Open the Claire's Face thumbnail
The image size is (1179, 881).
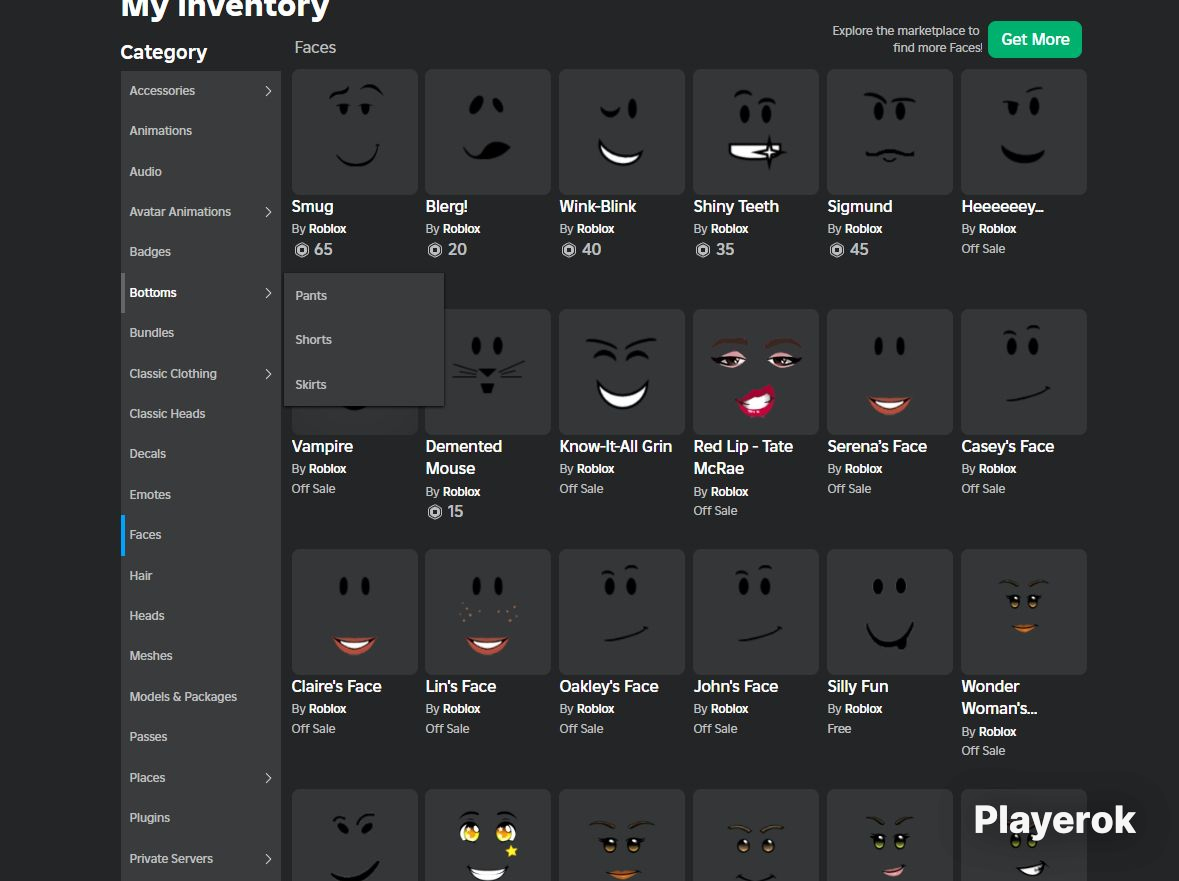pyautogui.click(x=355, y=612)
